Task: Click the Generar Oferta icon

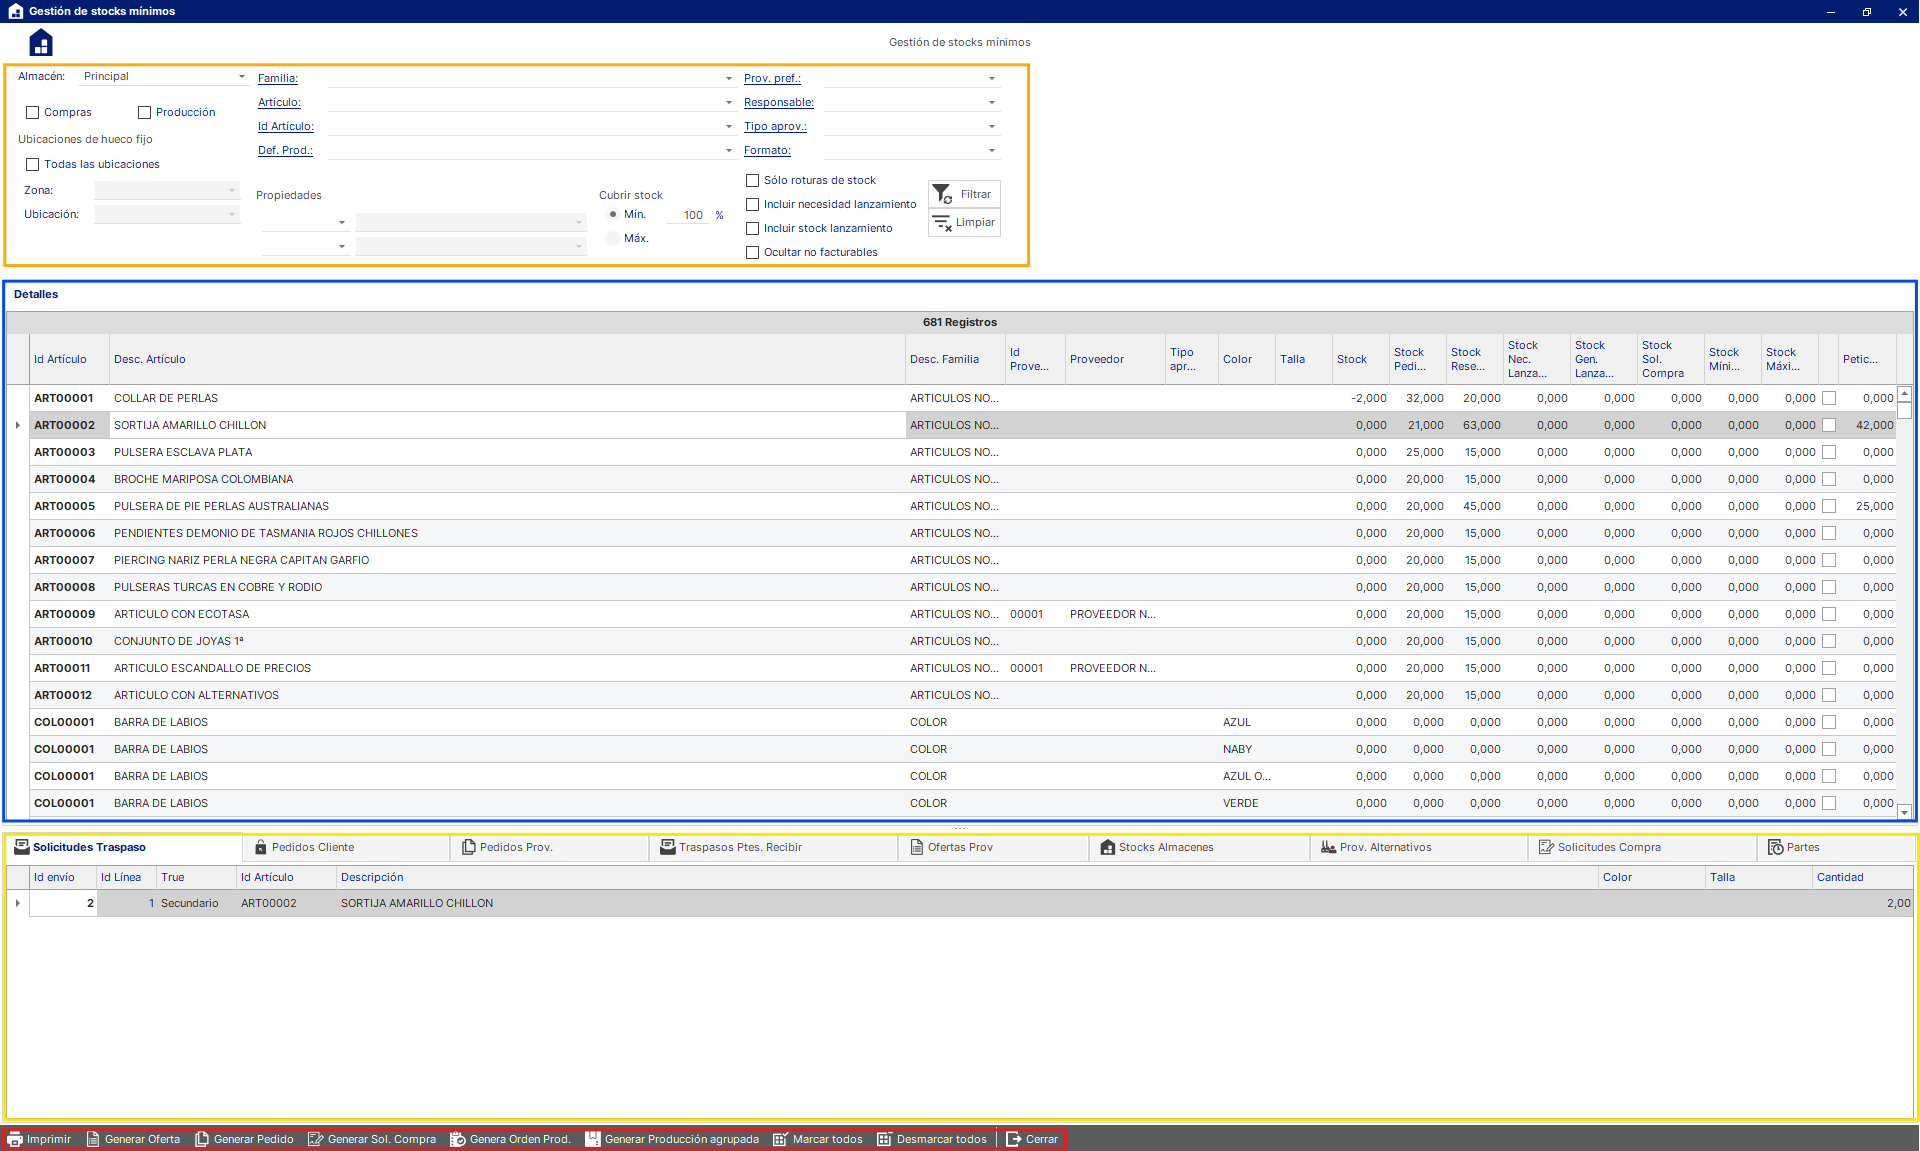Action: click(x=93, y=1139)
